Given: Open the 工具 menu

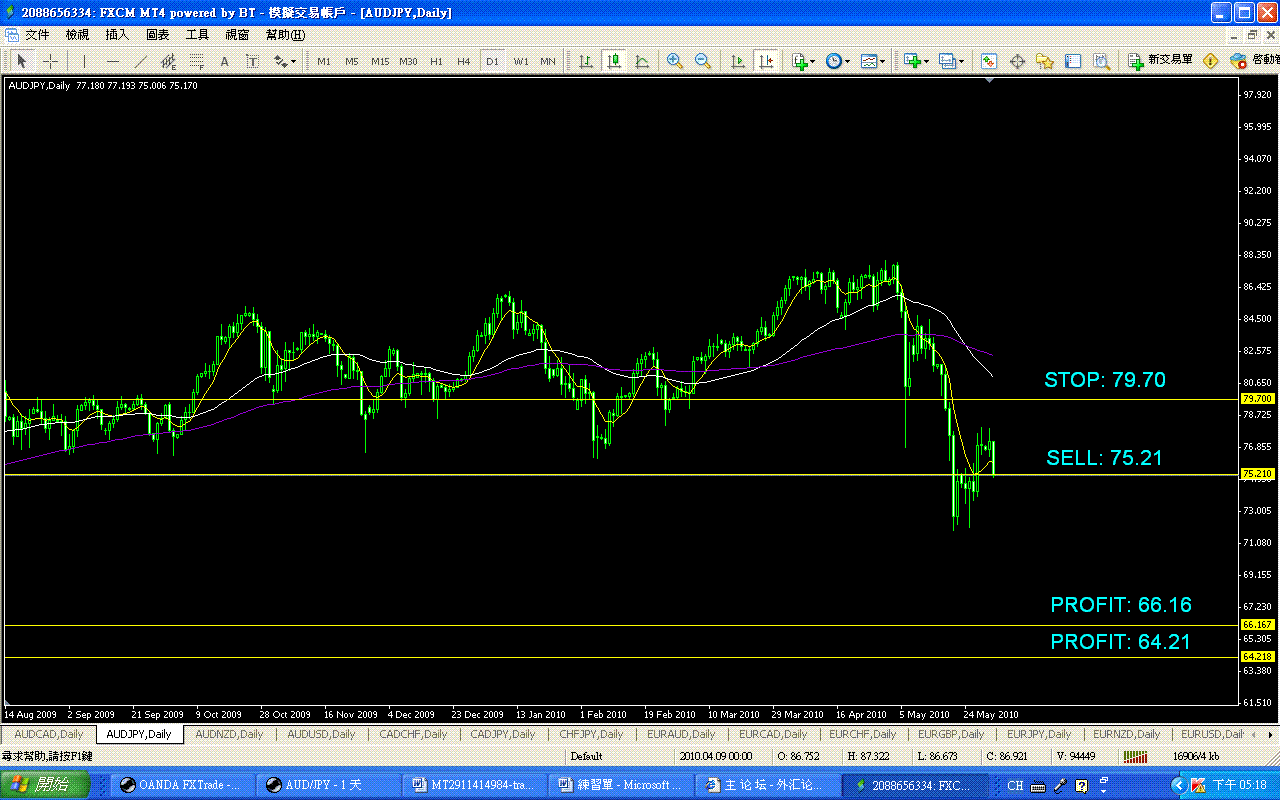Looking at the screenshot, I should (197, 35).
